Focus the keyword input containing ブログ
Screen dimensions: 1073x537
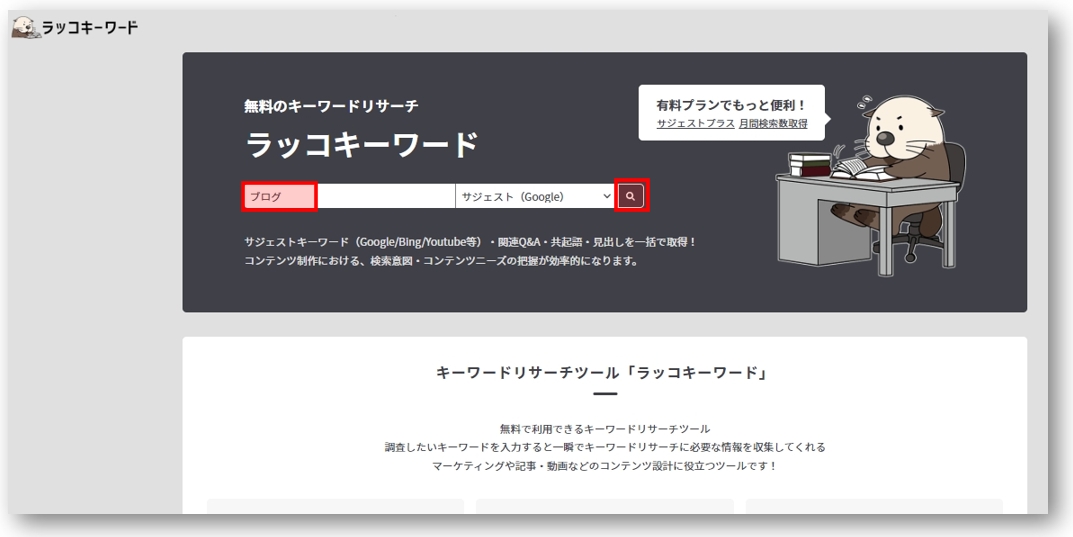[x=350, y=196]
